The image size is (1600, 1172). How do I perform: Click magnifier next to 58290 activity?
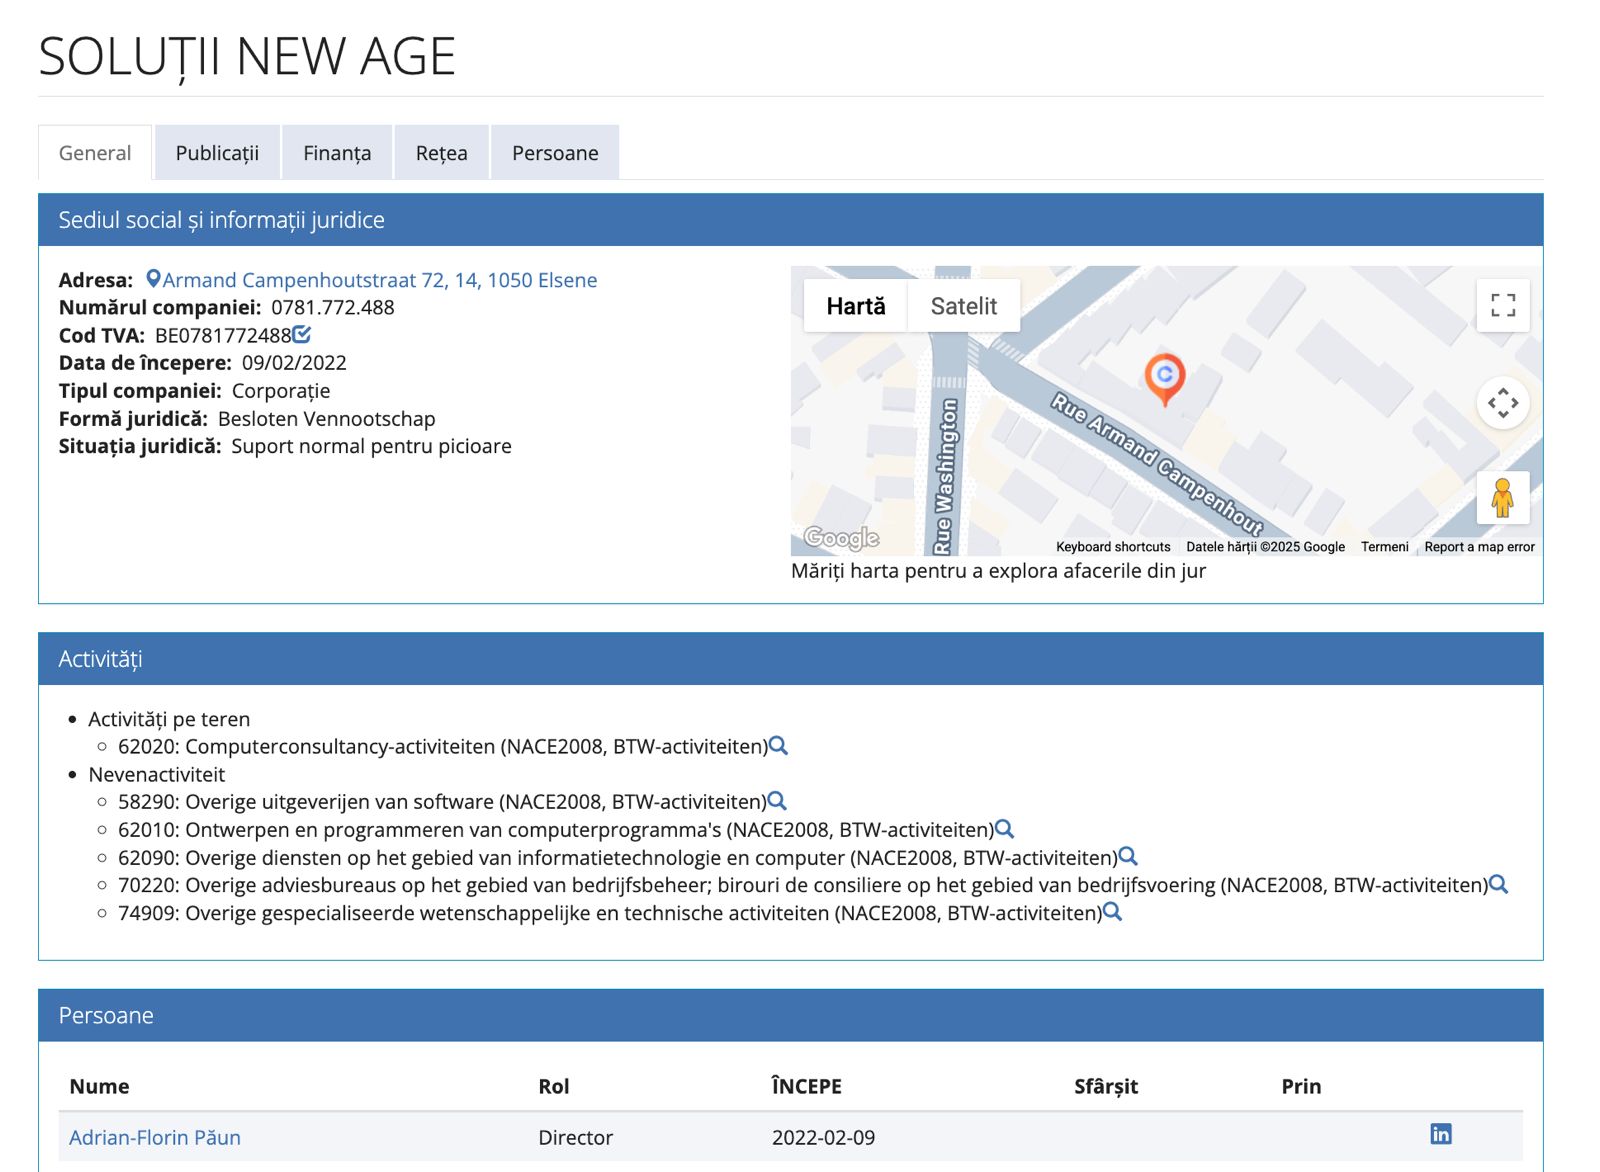tap(777, 801)
